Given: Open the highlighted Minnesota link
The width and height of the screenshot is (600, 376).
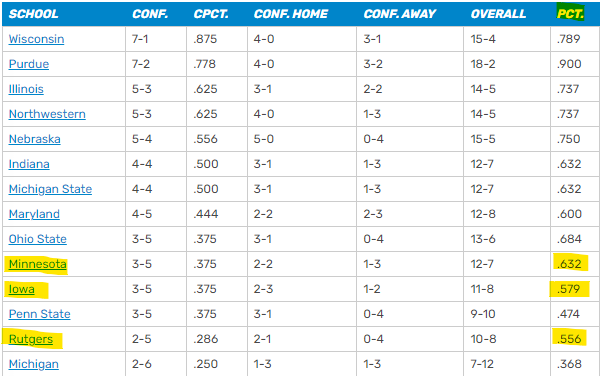Looking at the screenshot, I should pos(38,264).
